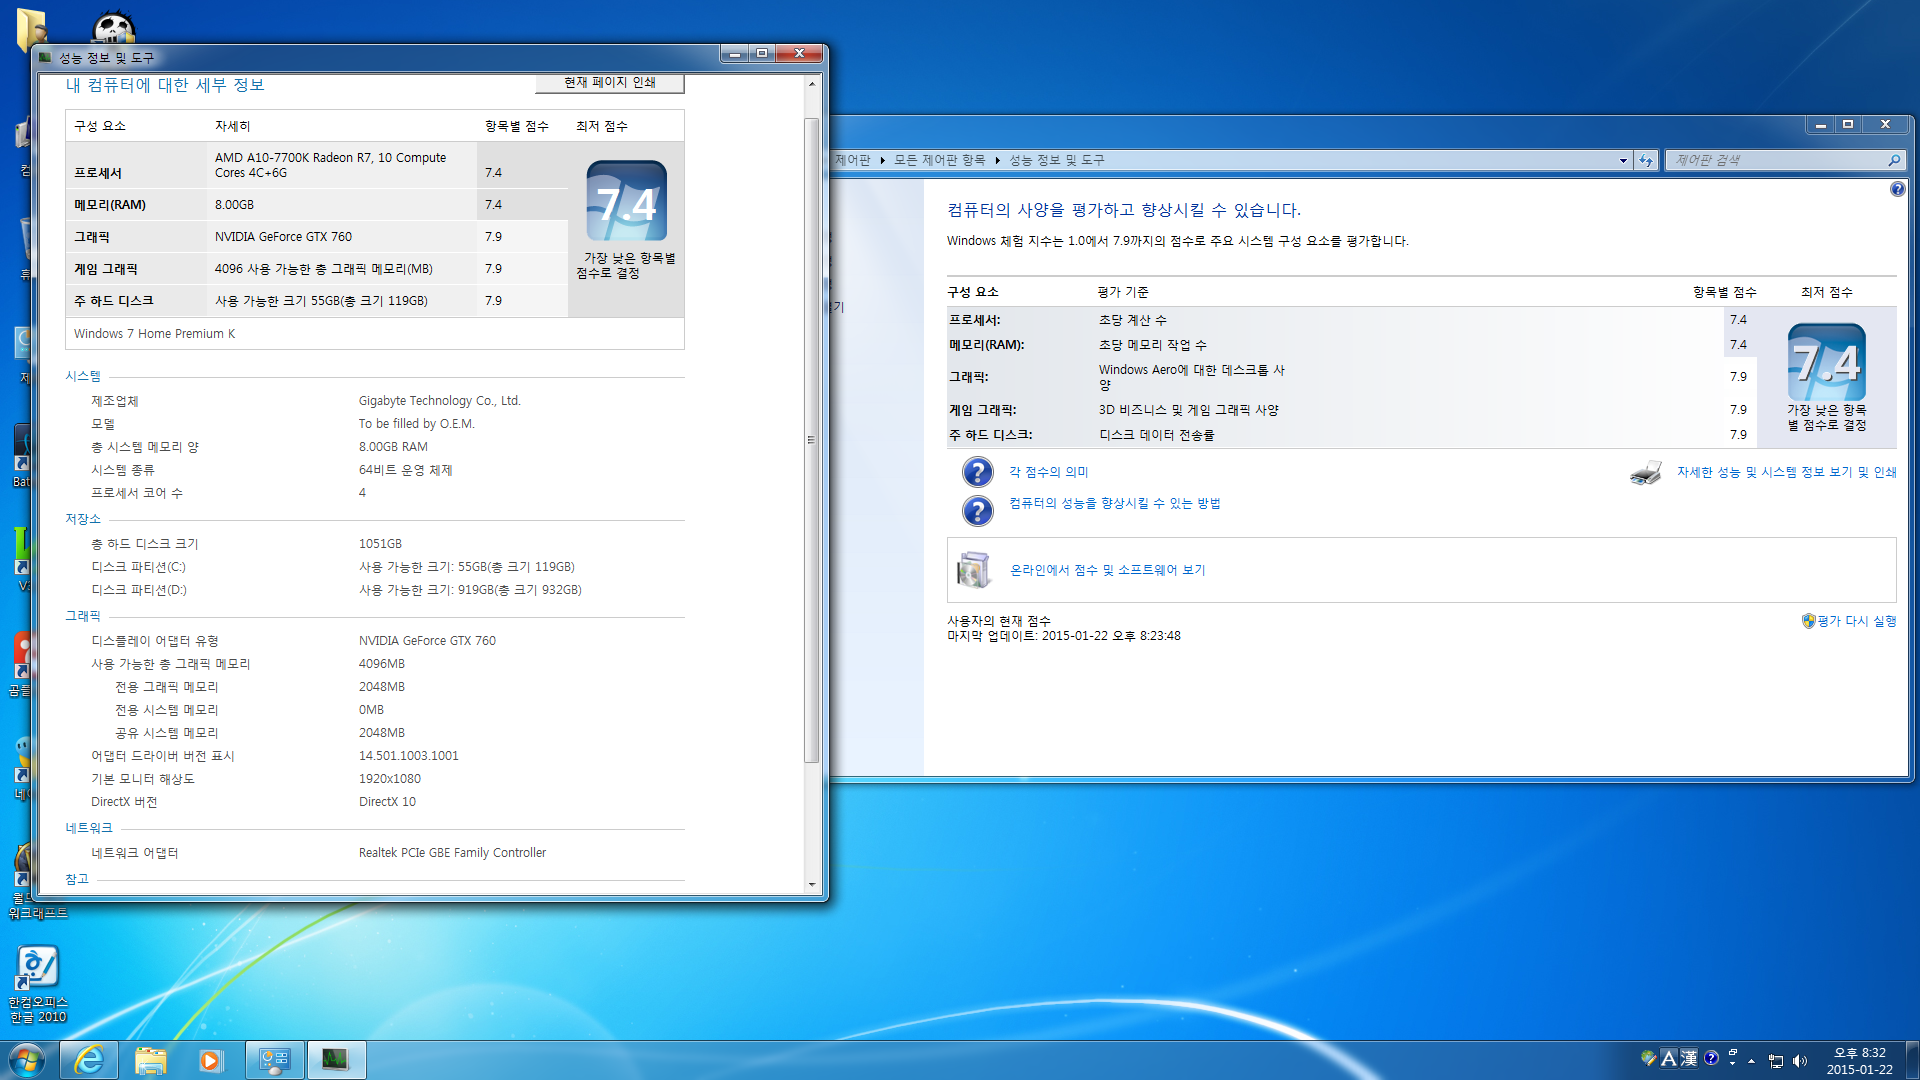Open Windows Media Player from taskbar
This screenshot has width=1920, height=1080.
pyautogui.click(x=210, y=1060)
